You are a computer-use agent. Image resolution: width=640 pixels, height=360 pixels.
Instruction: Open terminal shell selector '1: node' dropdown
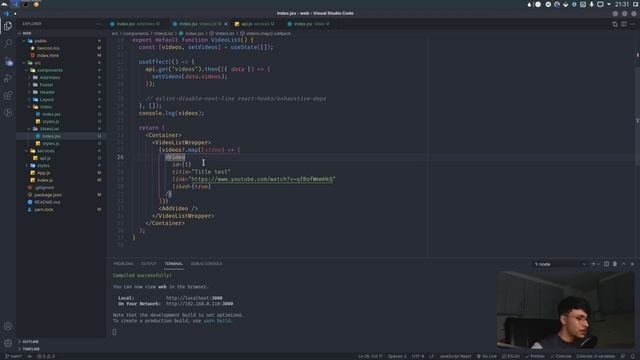point(560,264)
